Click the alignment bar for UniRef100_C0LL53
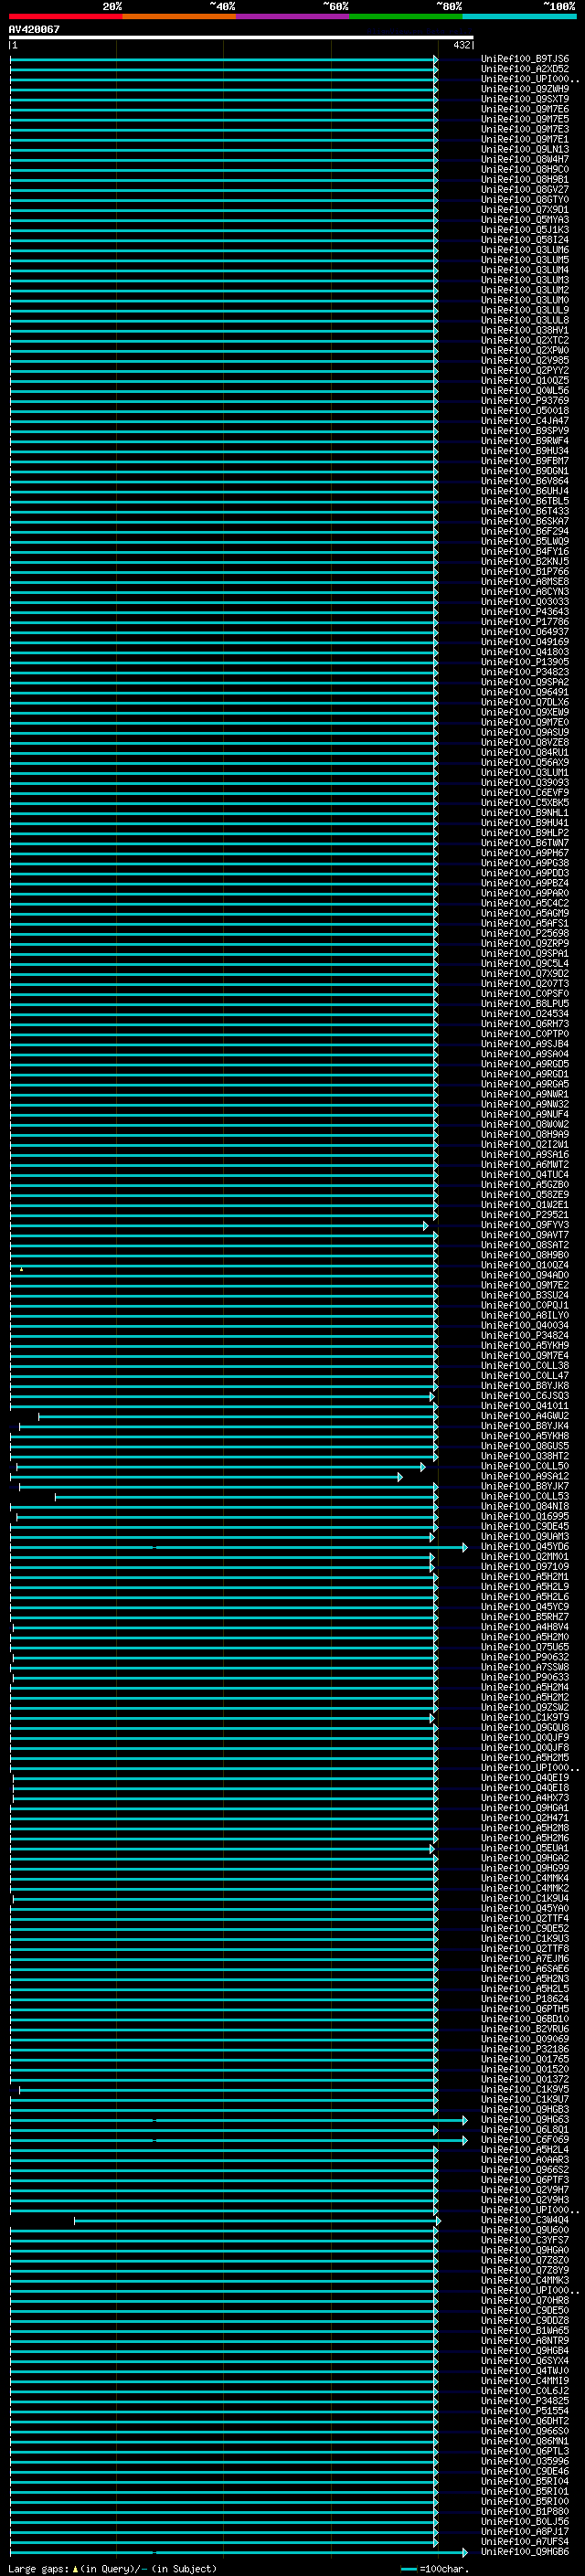 pos(247,1497)
